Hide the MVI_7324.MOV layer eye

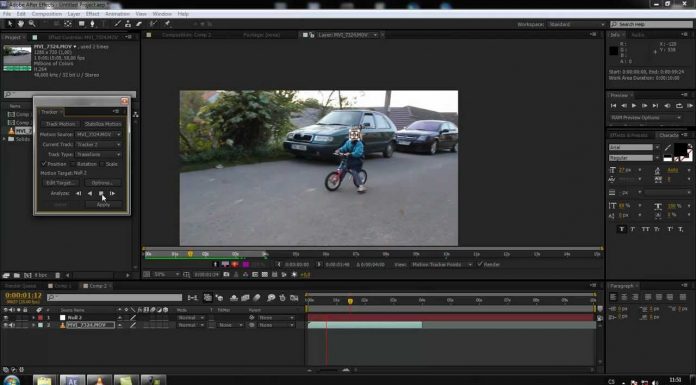(6, 325)
